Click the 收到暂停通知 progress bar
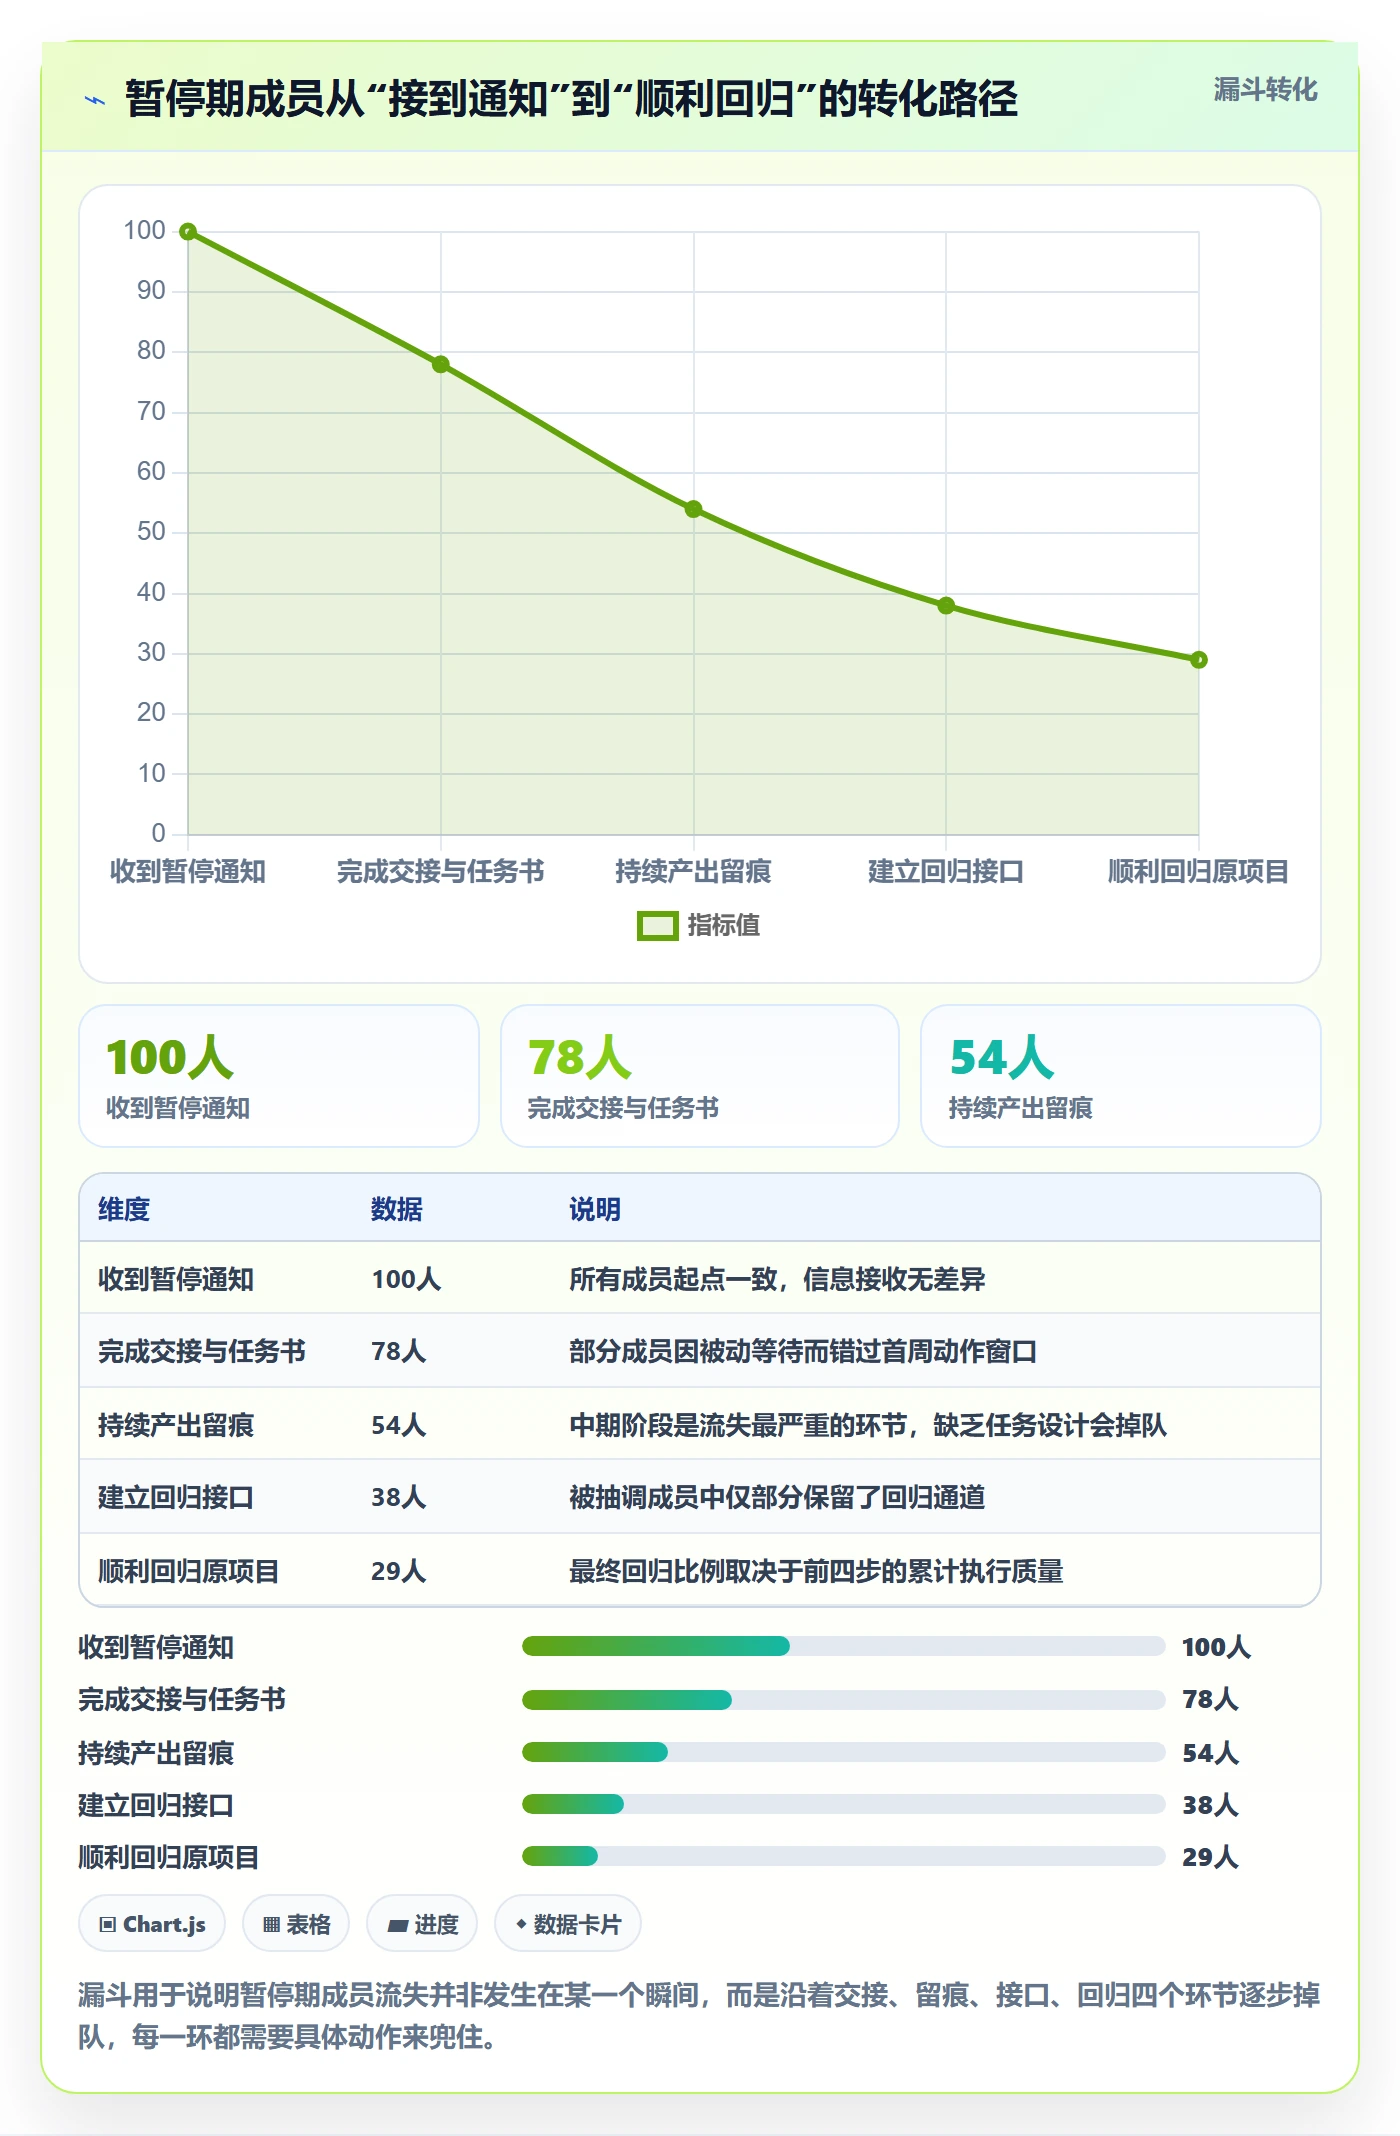Image resolution: width=1400 pixels, height=2136 pixels. (x=843, y=1646)
